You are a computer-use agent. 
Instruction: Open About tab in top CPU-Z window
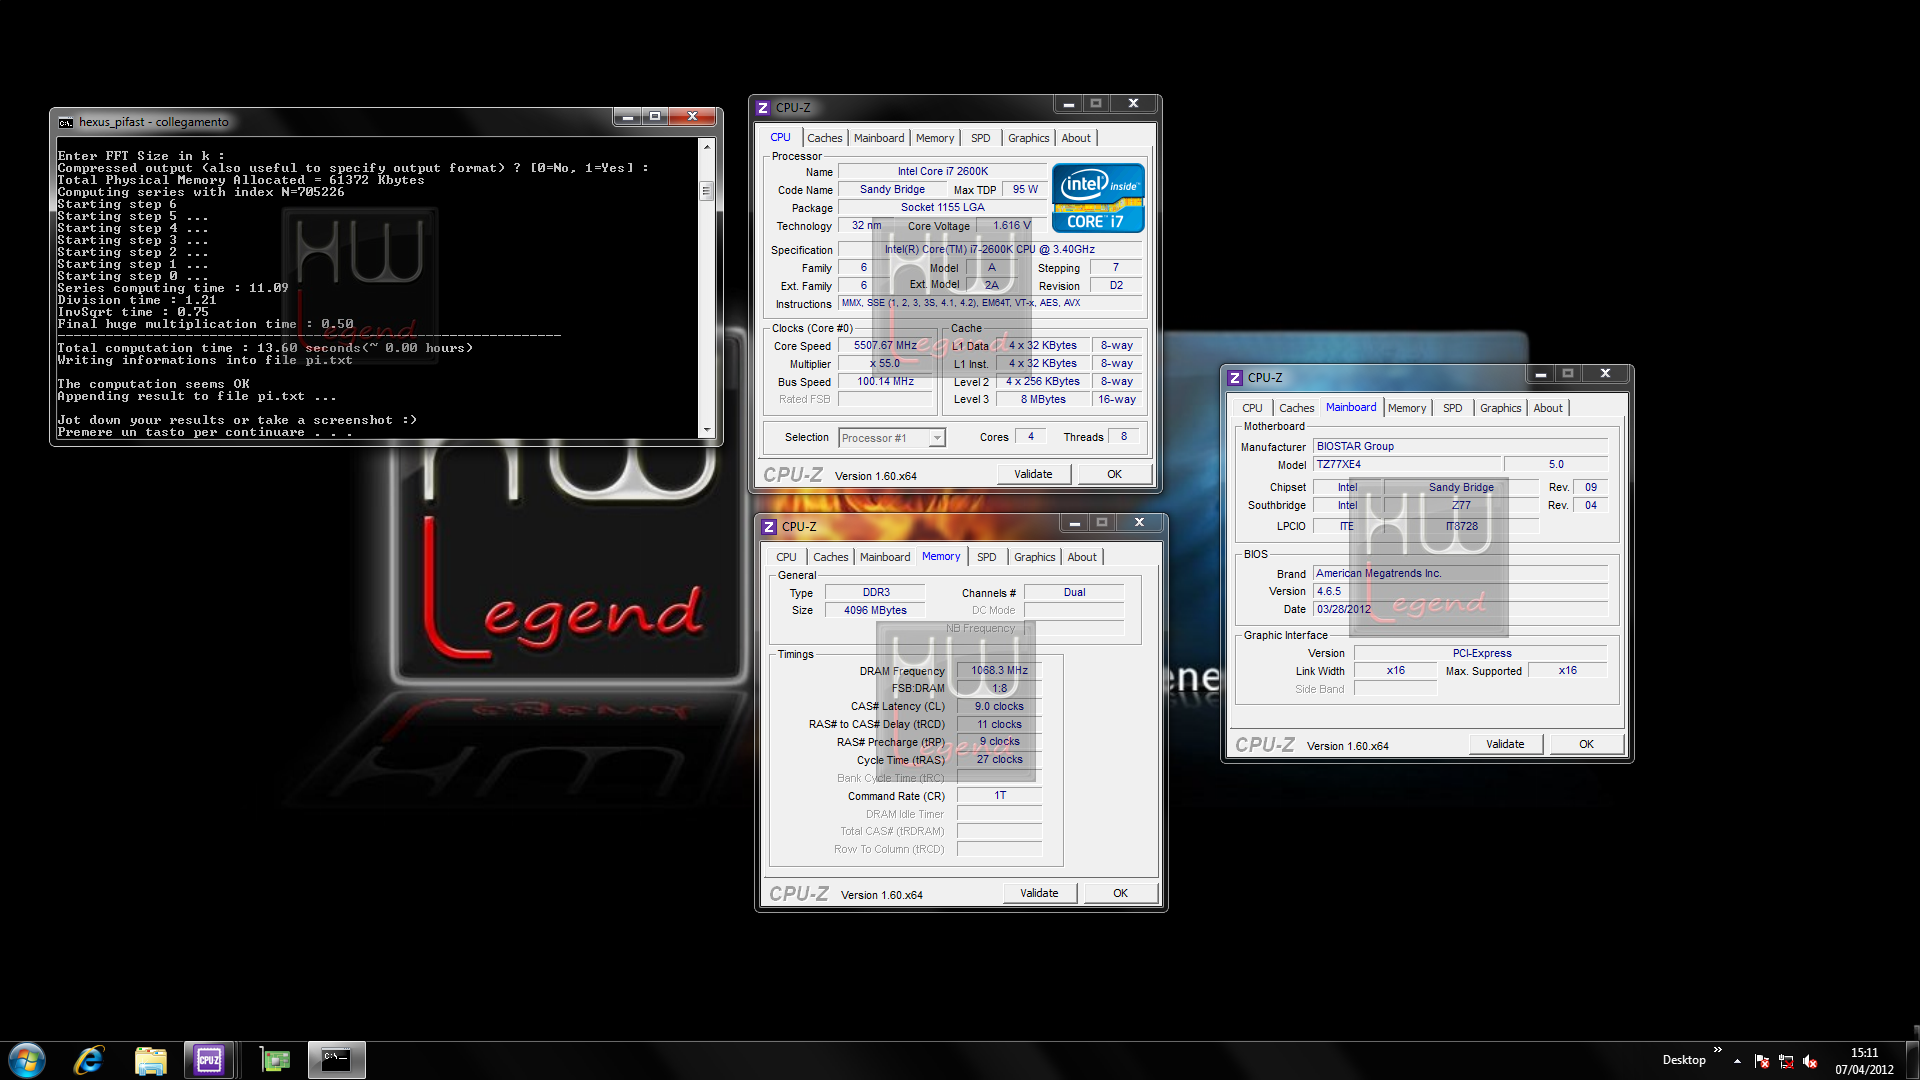(x=1076, y=138)
